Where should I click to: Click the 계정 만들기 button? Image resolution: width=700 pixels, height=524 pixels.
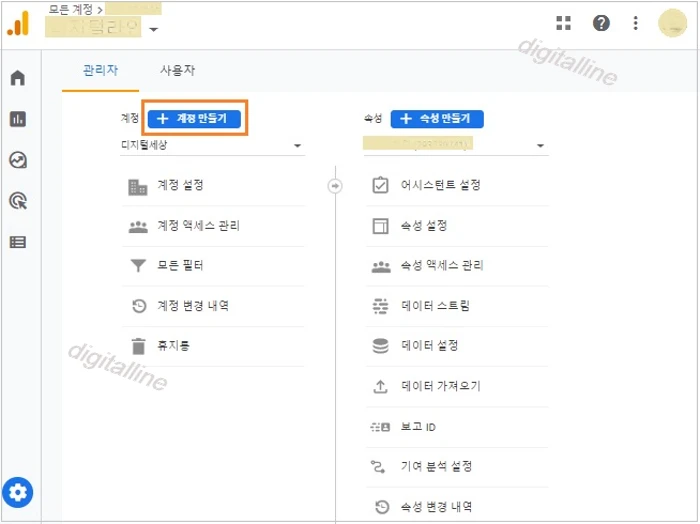[x=194, y=119]
